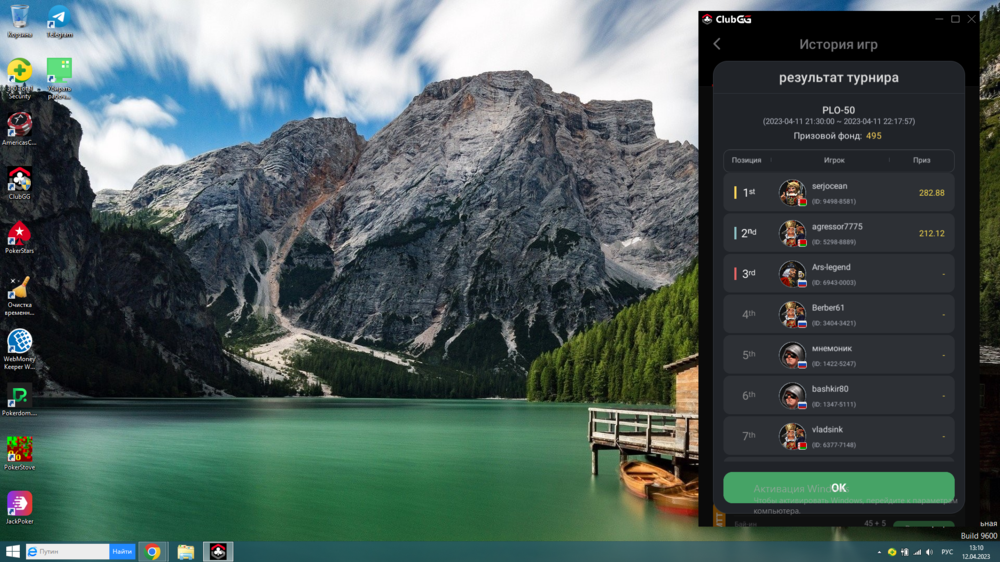This screenshot has width=1000, height=562.
Task: Open the ClubGG desktop shortcut
Action: (19, 180)
